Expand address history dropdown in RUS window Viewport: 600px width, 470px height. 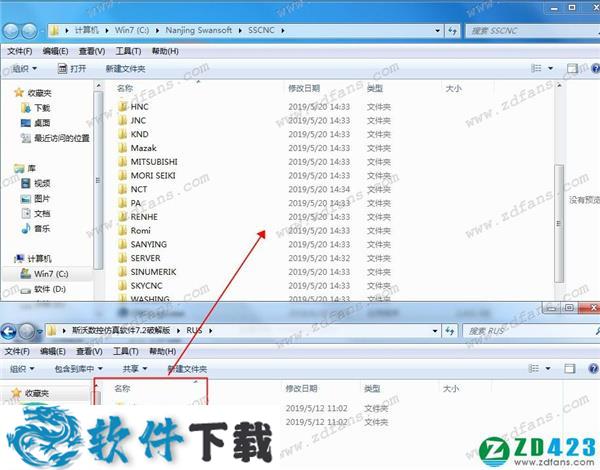coord(435,331)
